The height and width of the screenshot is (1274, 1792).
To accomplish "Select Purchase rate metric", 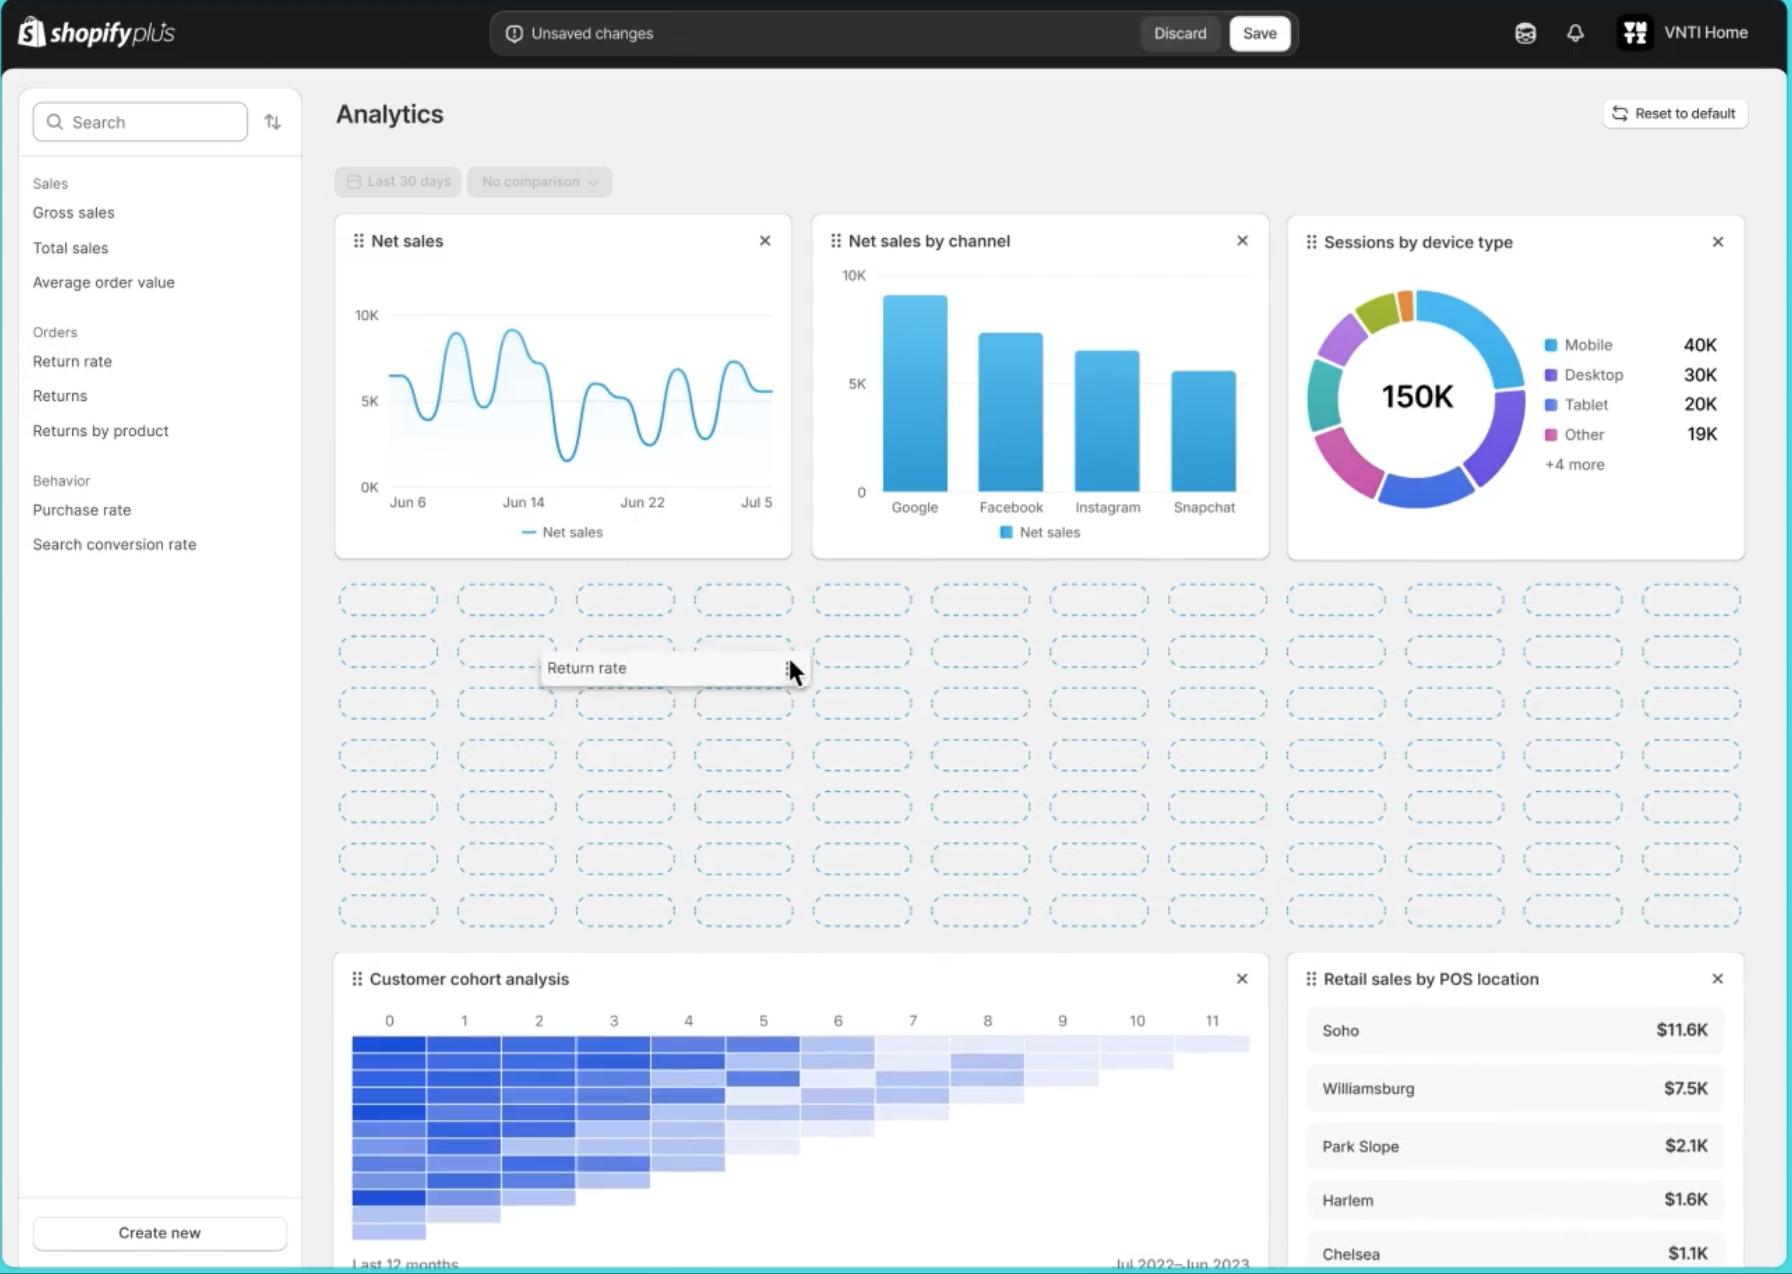I will (81, 510).
